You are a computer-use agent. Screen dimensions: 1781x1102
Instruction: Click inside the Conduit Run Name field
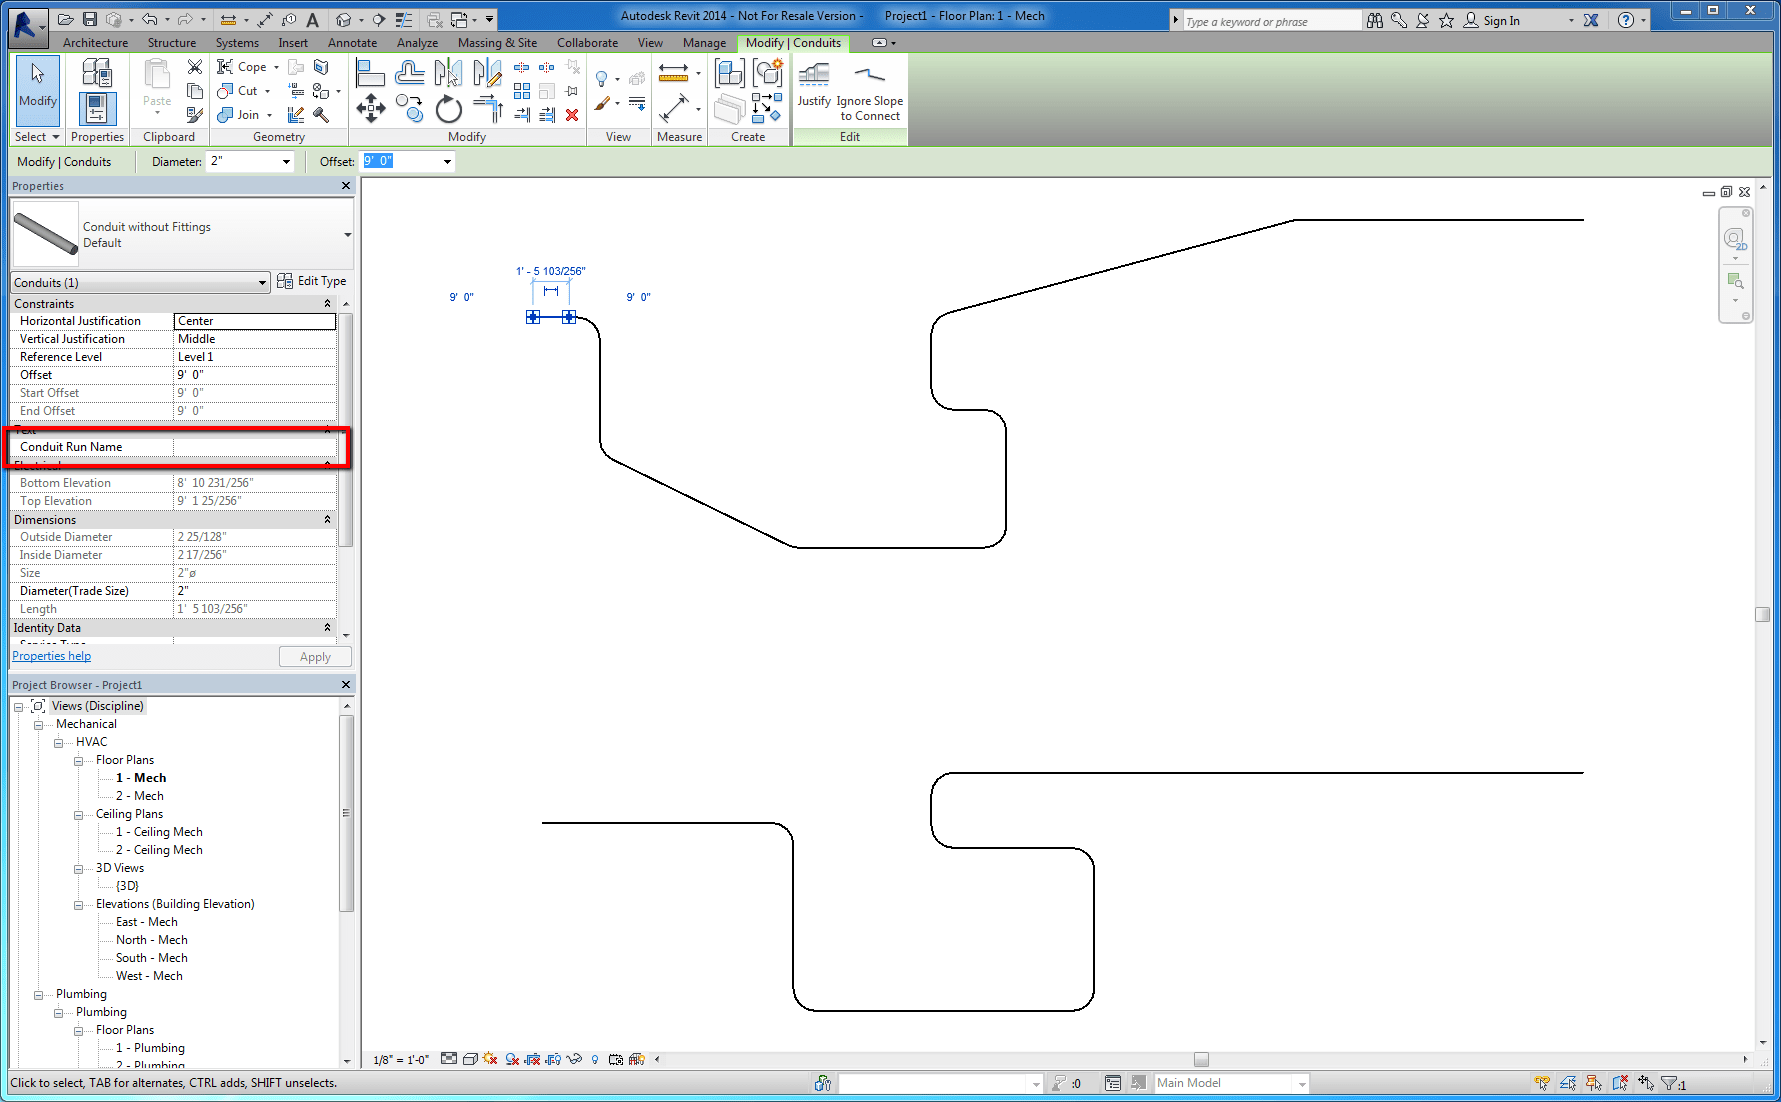click(255, 447)
